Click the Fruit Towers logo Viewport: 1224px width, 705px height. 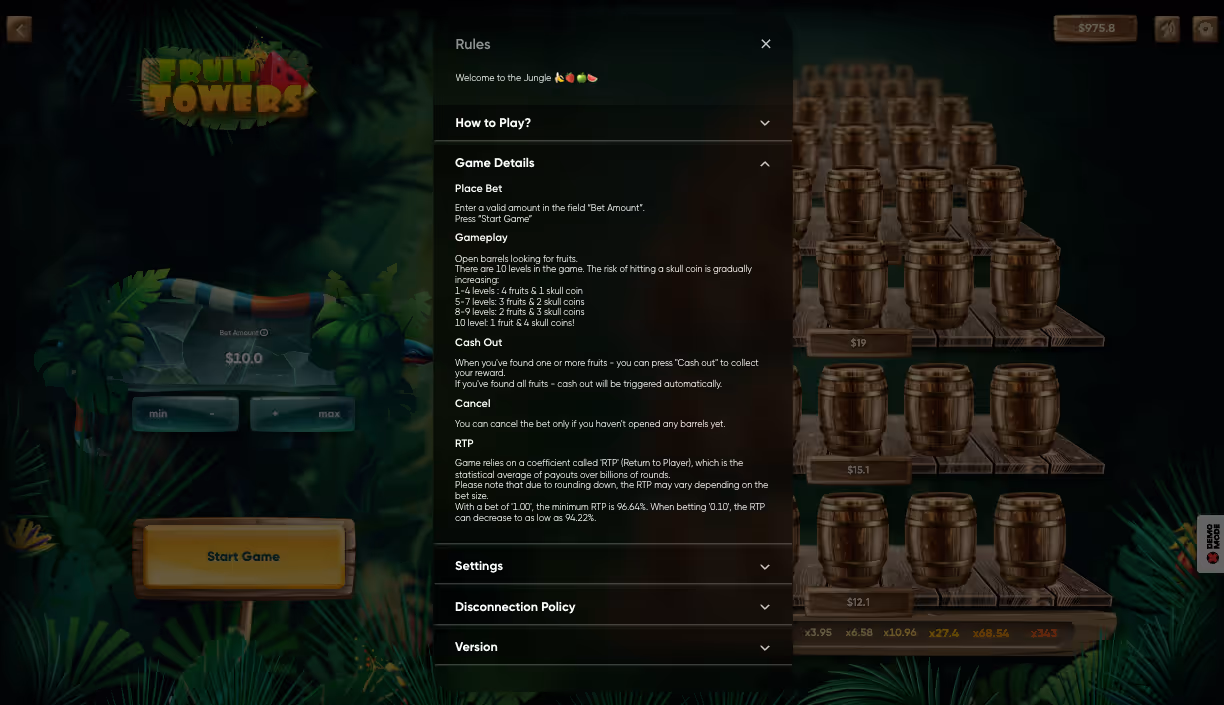click(x=227, y=87)
